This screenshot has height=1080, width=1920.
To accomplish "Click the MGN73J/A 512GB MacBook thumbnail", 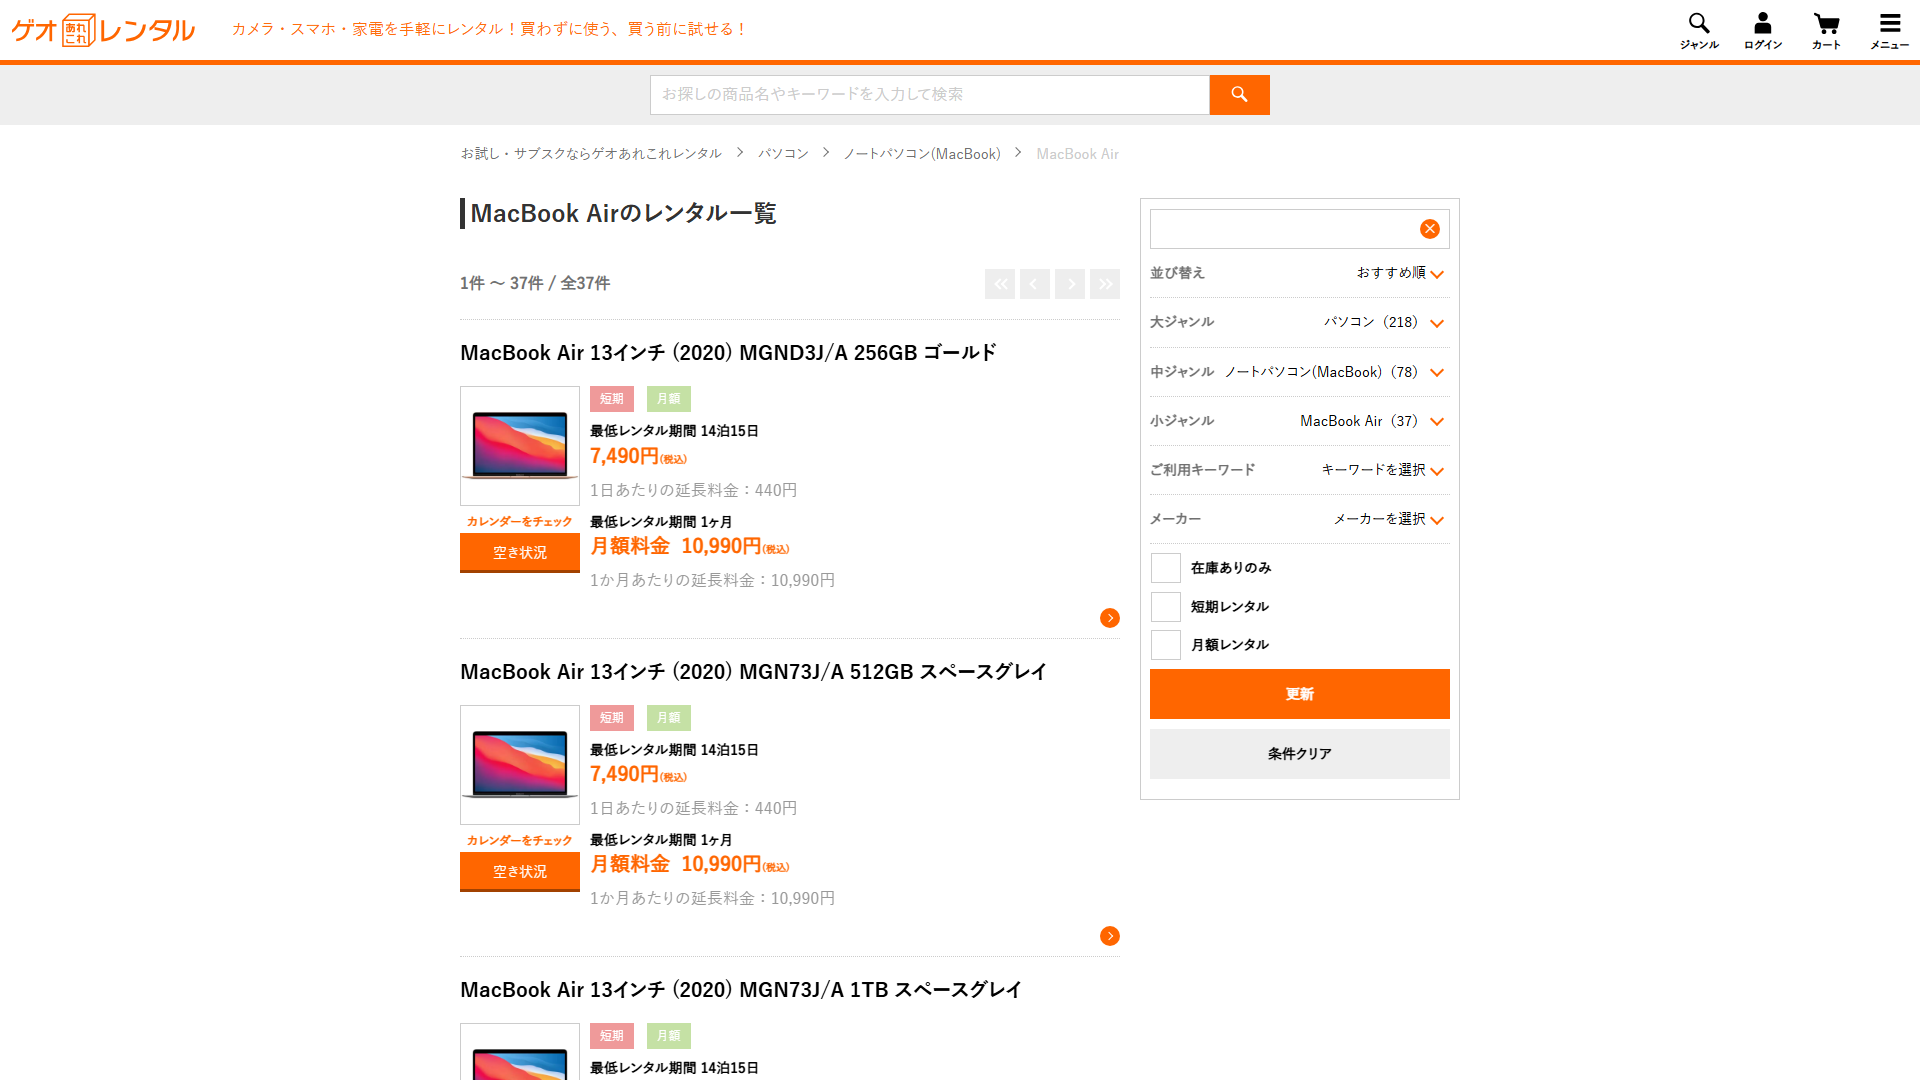I will coord(519,765).
